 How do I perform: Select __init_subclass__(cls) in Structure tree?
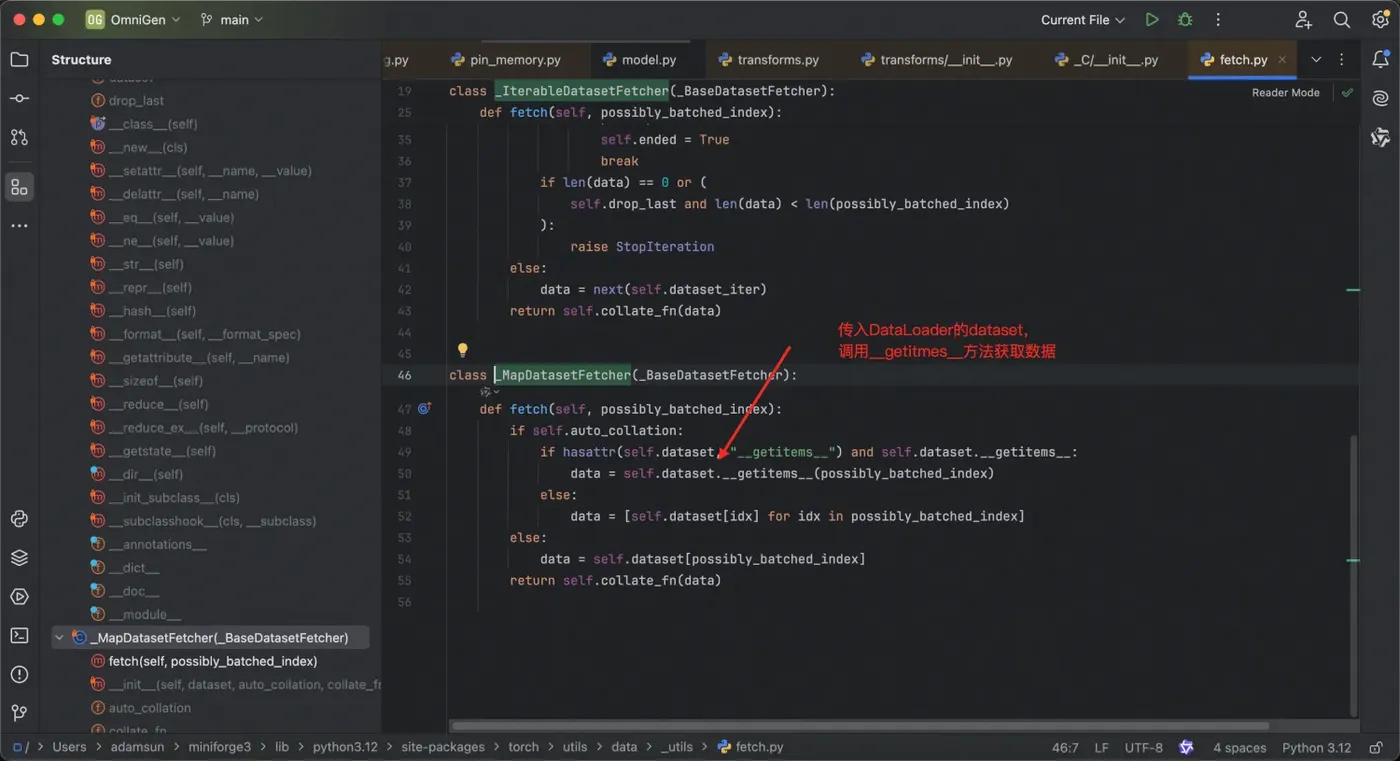pyautogui.click(x=174, y=498)
